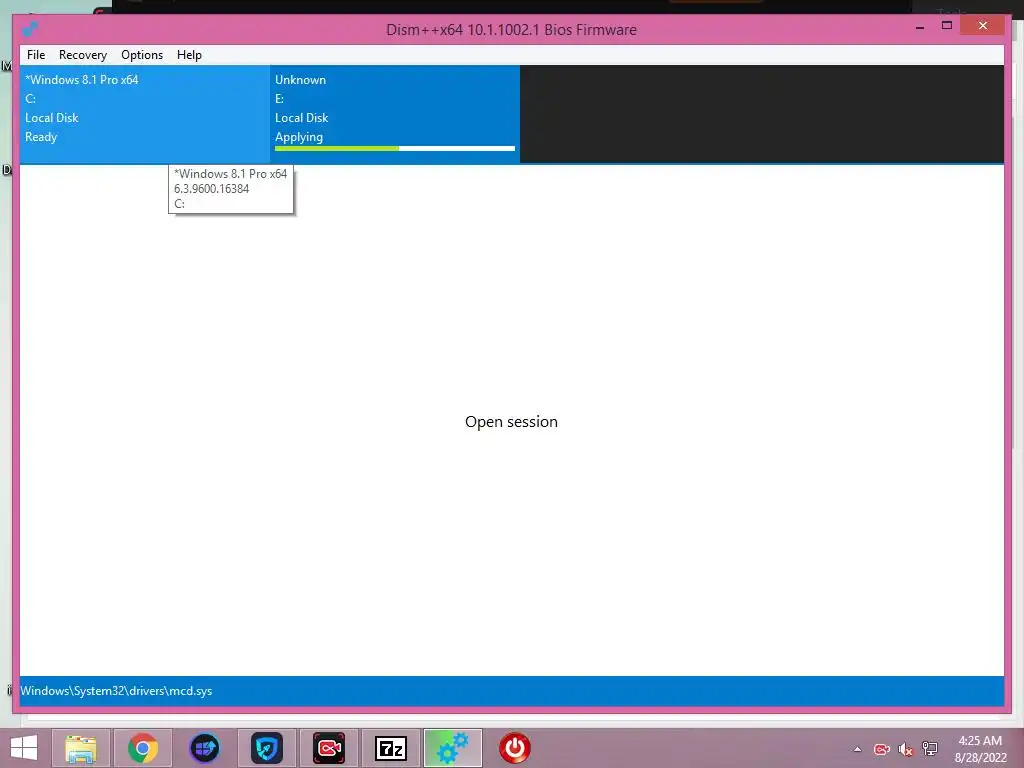1024x768 pixels.
Task: Open the red screen recorder taskbar icon
Action: coord(328,748)
